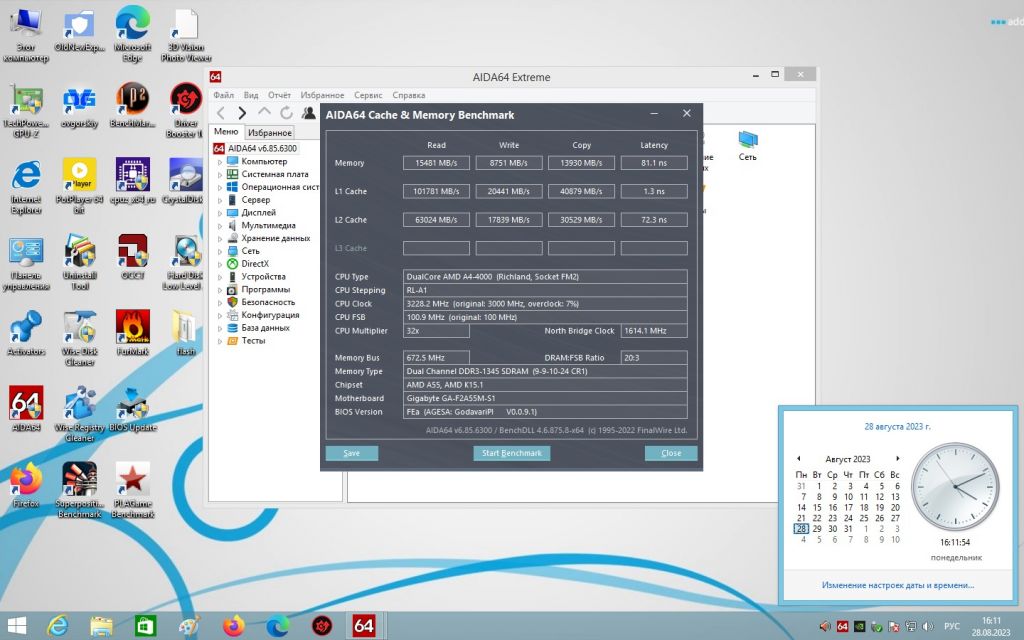Image resolution: width=1024 pixels, height=640 pixels.
Task: Expand the Компьютер node arrow
Action: 220,161
